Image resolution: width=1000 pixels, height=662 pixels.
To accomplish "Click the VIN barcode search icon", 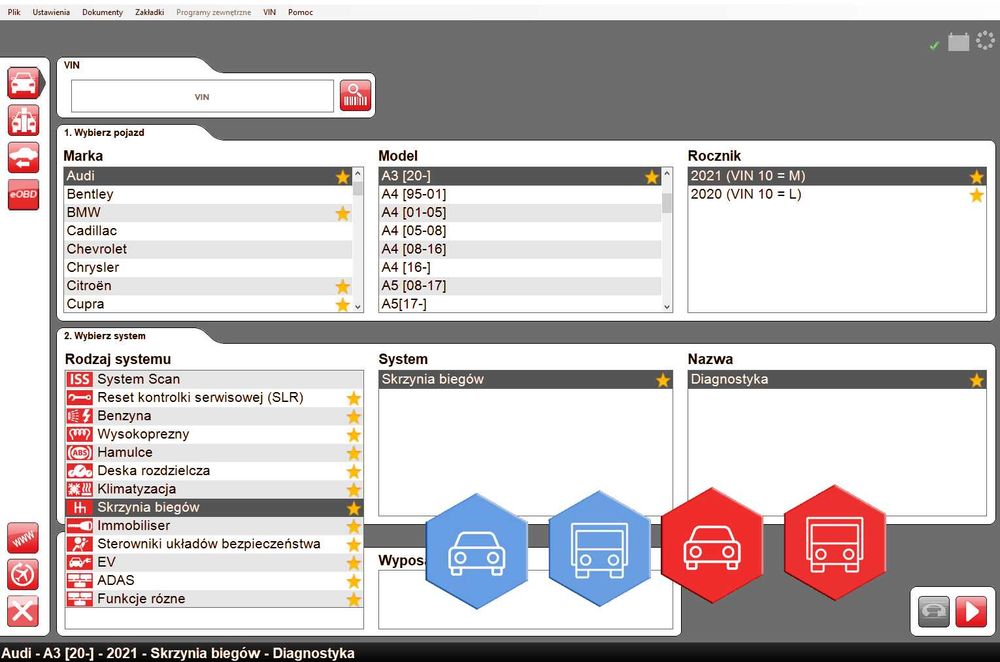I will click(355, 96).
